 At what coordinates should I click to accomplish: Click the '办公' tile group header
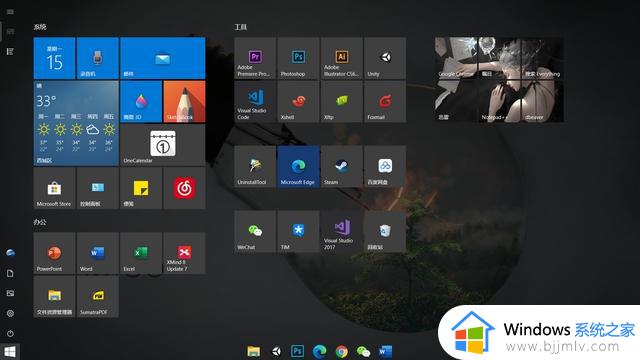[40, 222]
